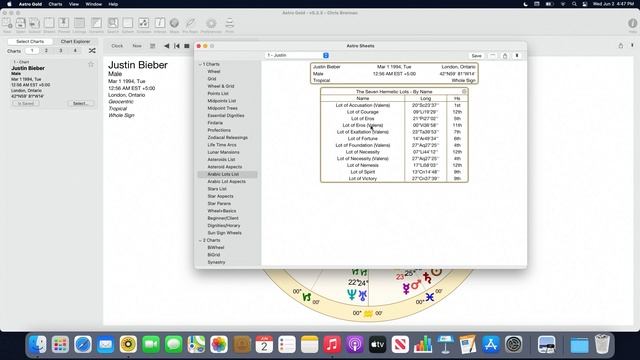This screenshot has height=360, width=640.
Task: Click the New chart toolbar icon
Action: click(7, 24)
